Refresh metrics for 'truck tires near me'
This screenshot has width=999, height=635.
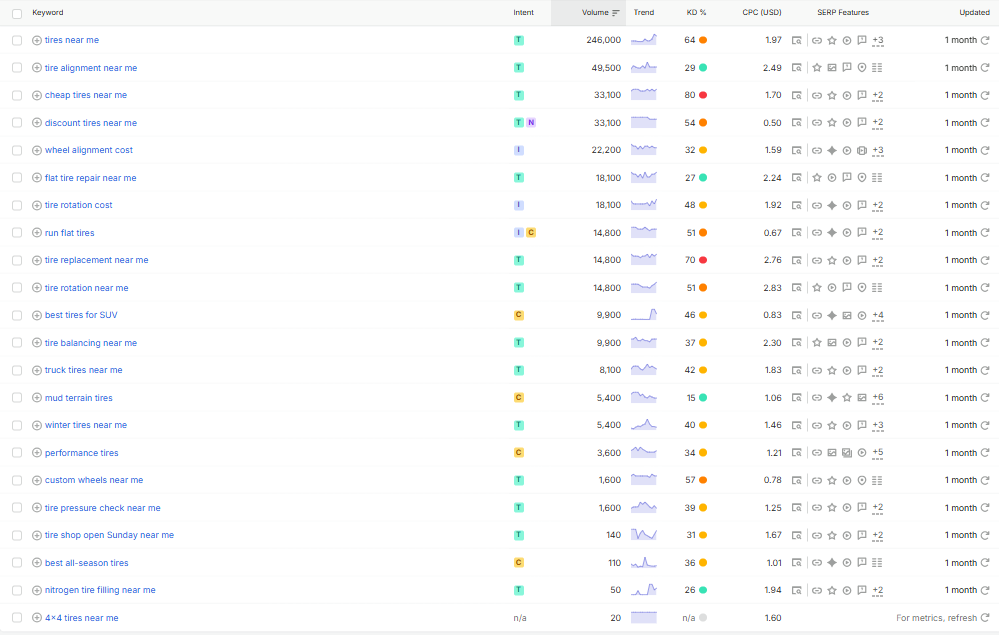[x=985, y=370]
